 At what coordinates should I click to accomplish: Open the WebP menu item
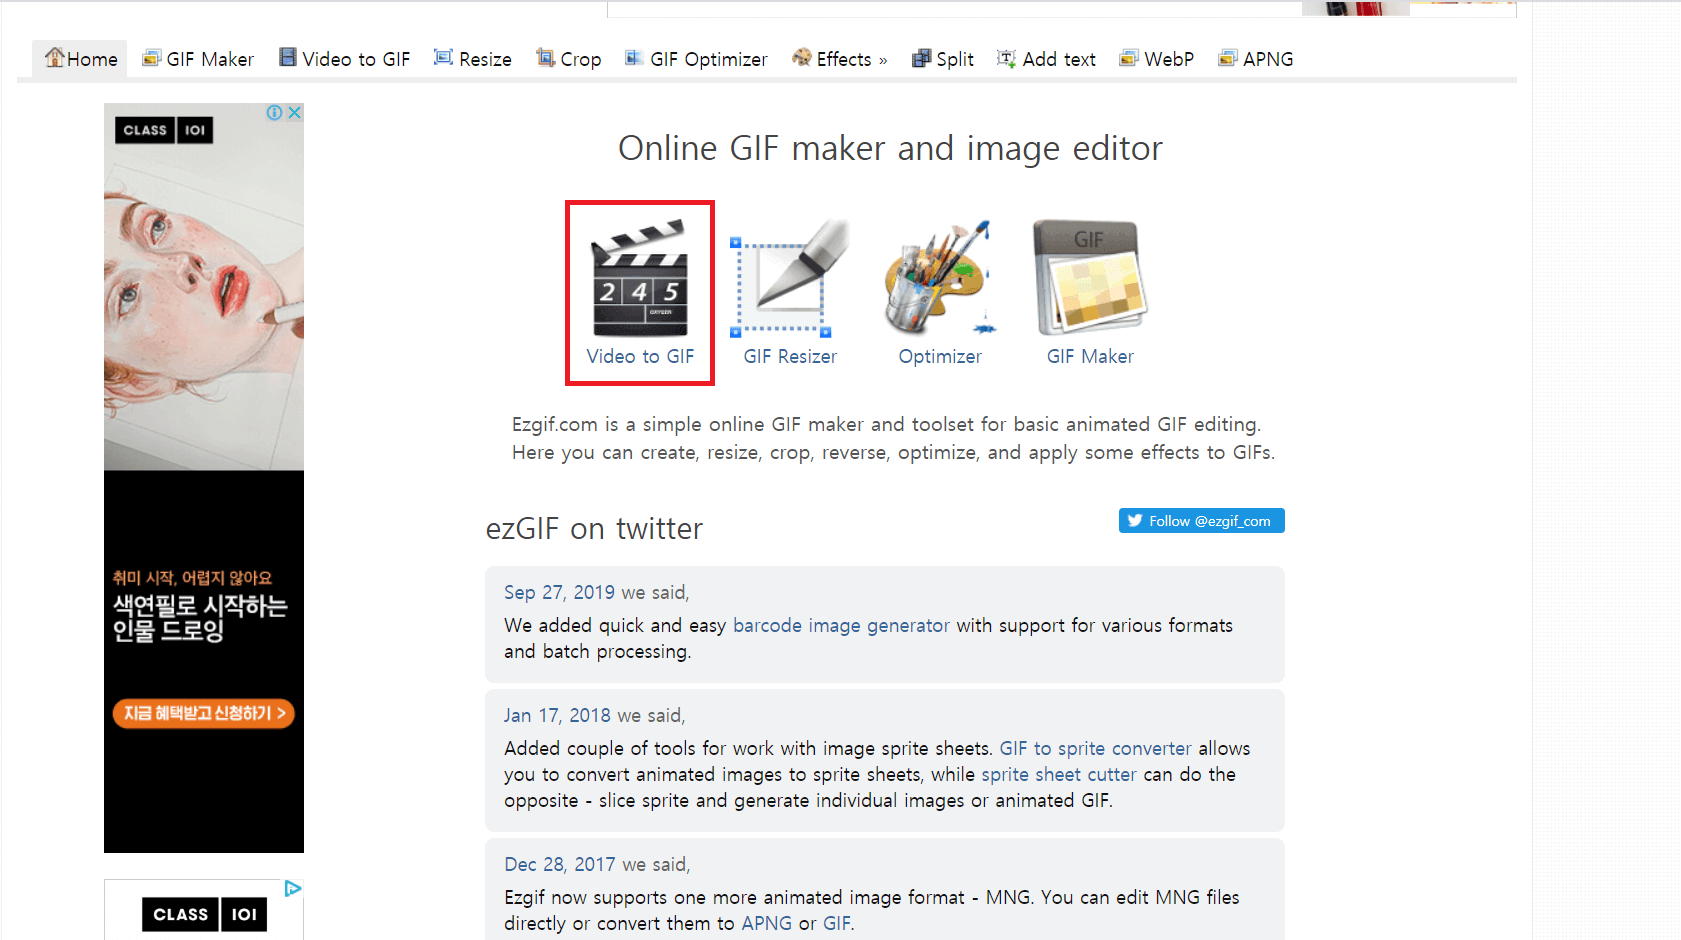tap(1157, 59)
